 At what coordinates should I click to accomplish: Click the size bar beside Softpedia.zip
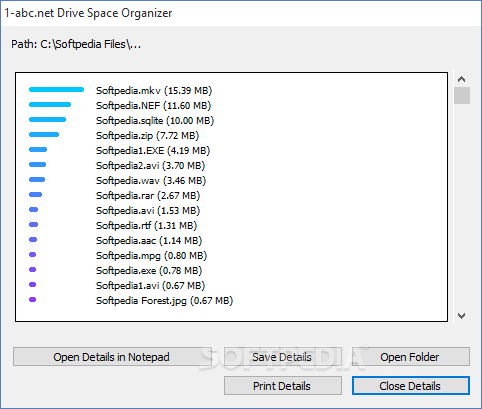coord(44,134)
